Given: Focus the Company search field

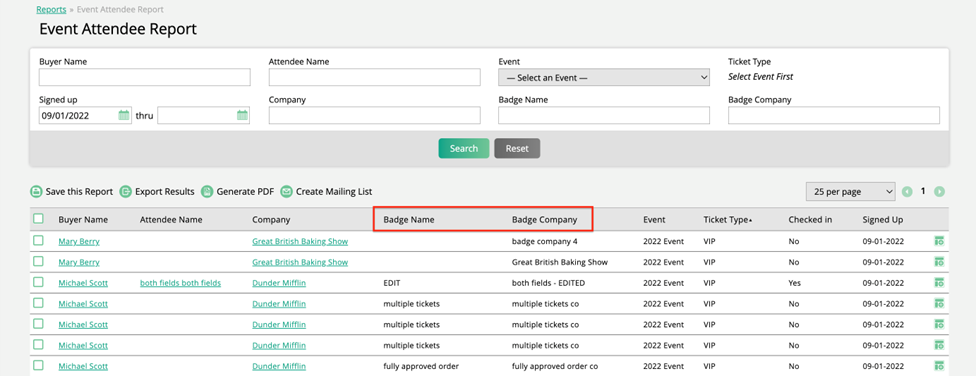Looking at the screenshot, I should (x=375, y=115).
